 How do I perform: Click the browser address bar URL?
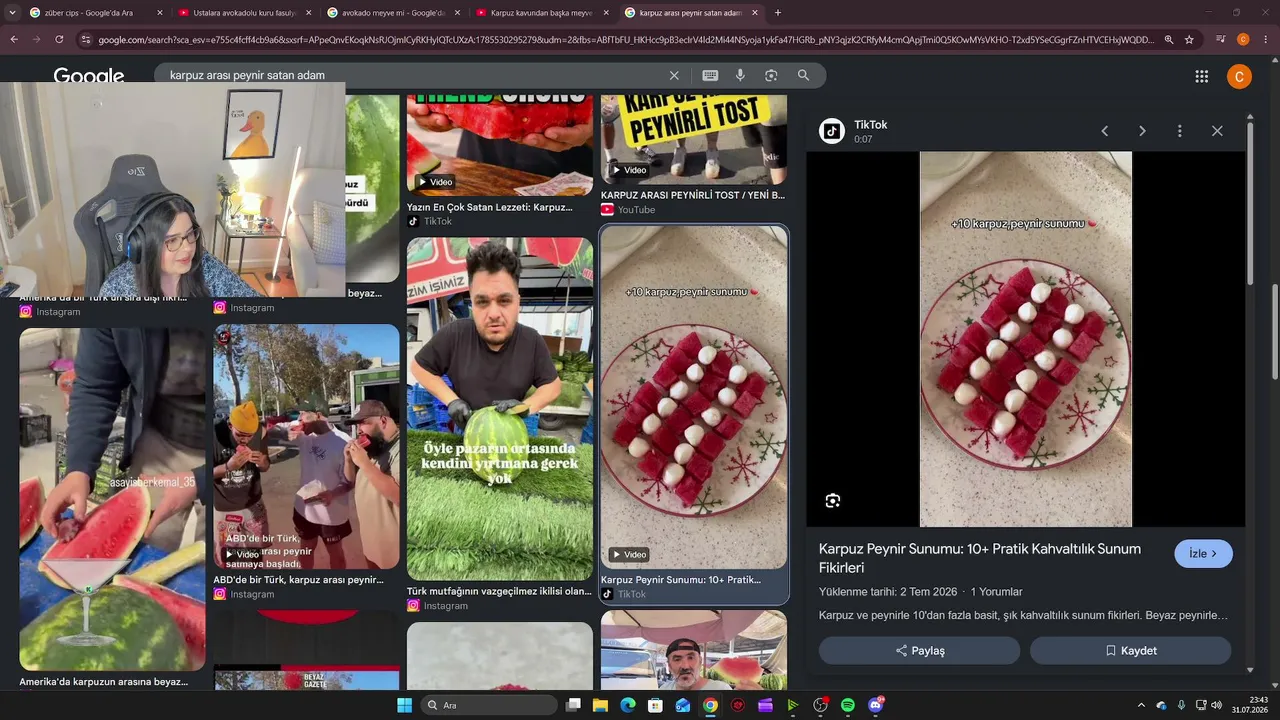tap(626, 40)
